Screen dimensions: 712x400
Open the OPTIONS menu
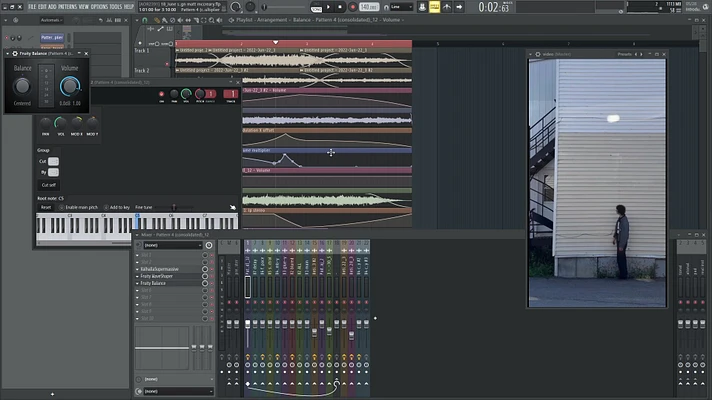[99, 6]
